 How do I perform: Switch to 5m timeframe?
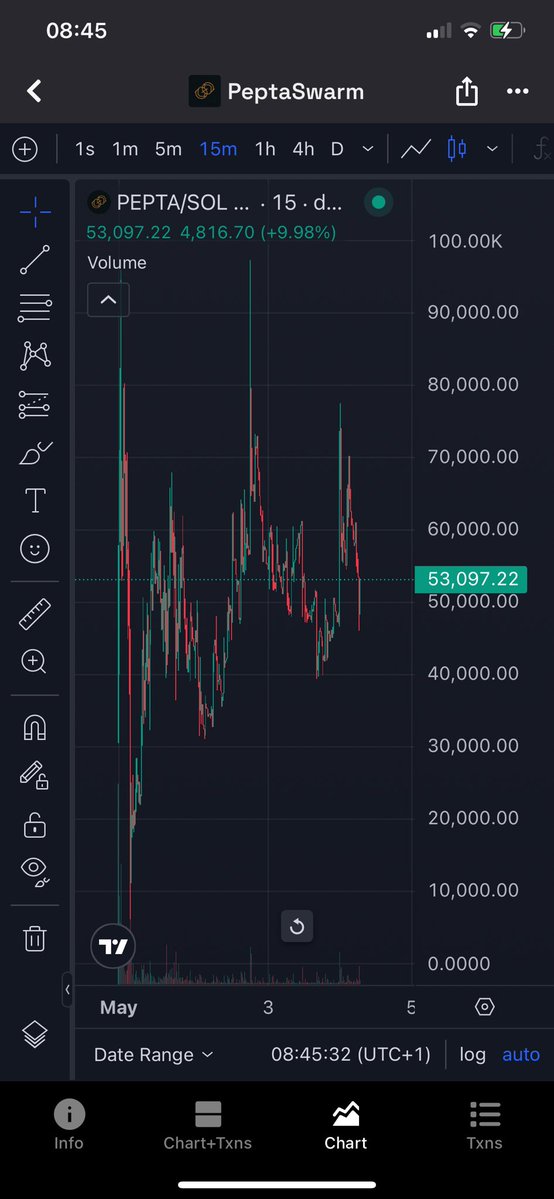[x=168, y=149]
